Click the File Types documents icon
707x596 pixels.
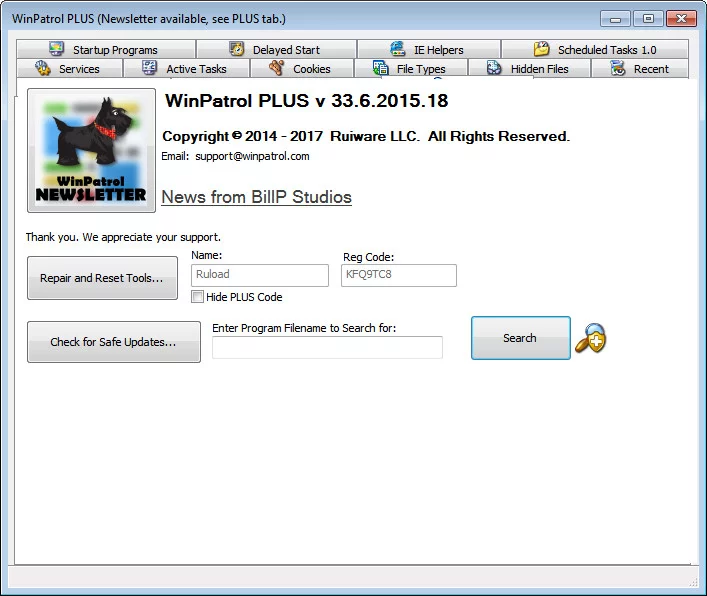(x=381, y=68)
